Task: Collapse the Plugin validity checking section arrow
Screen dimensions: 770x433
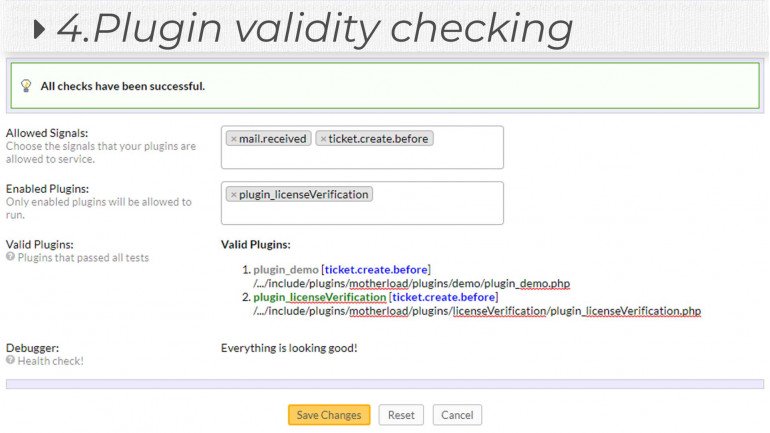Action: [x=39, y=29]
